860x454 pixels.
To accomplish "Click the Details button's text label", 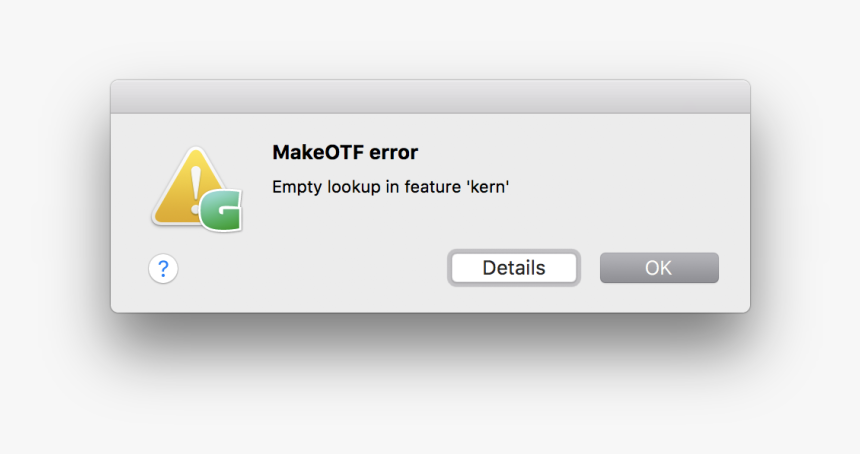I will tap(514, 268).
